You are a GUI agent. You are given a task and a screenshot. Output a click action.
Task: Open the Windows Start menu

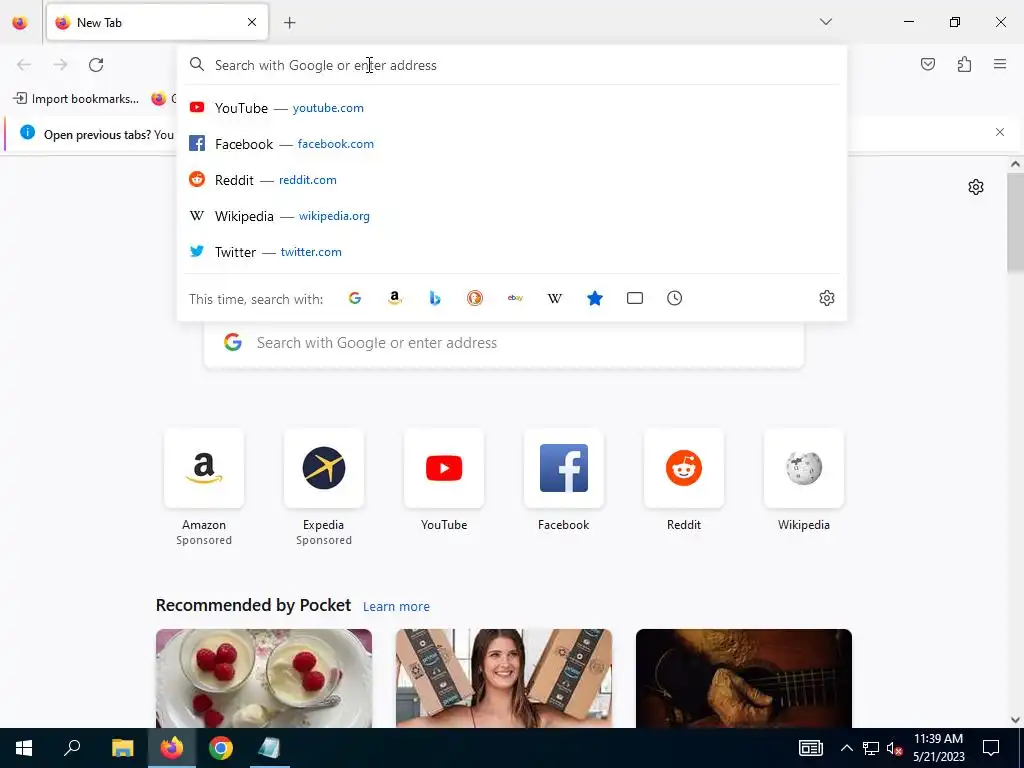24,748
